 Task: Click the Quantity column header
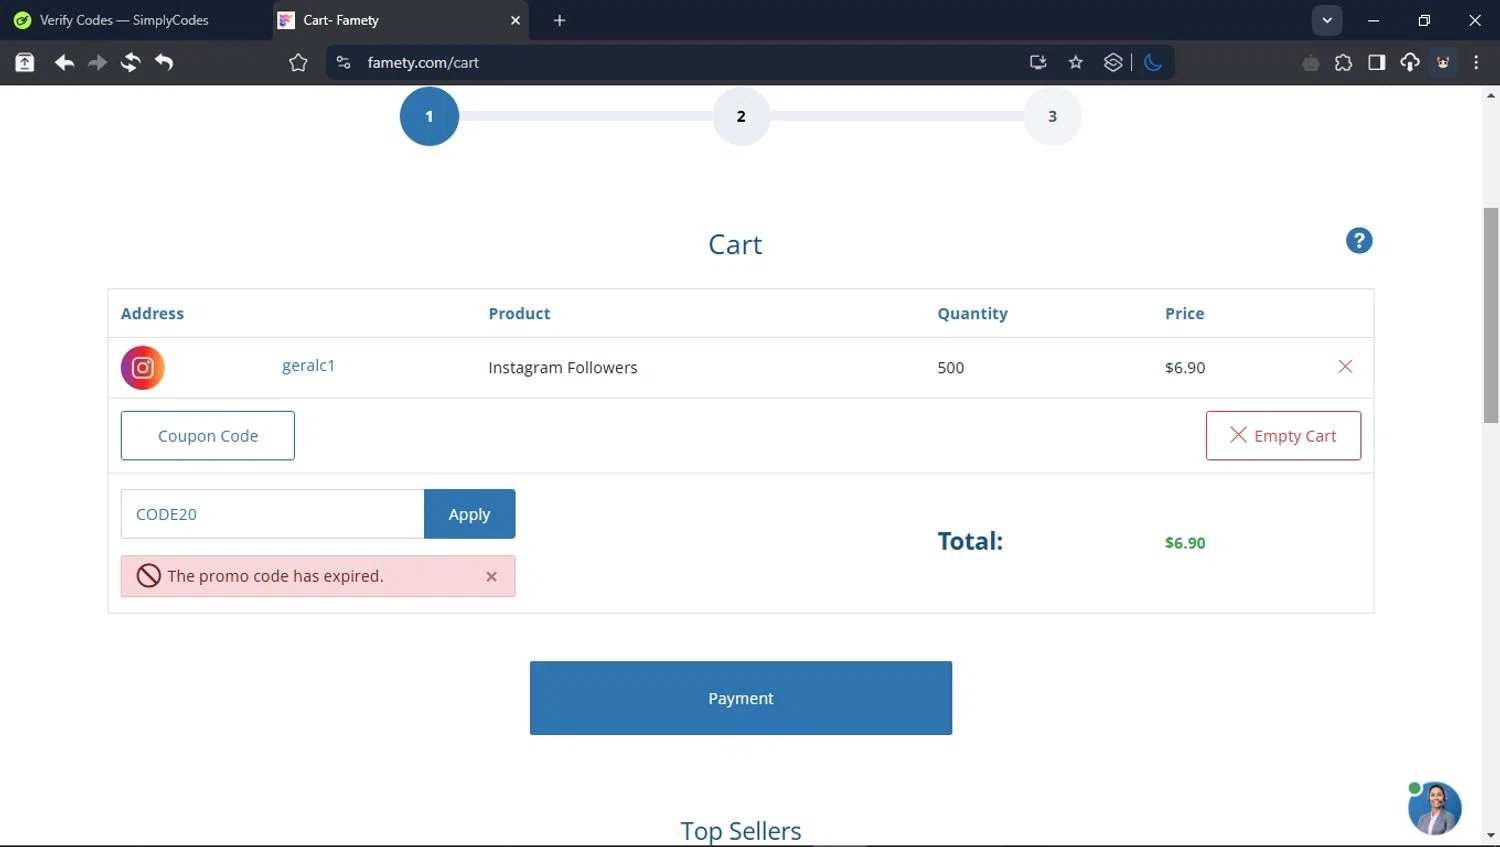pos(972,314)
